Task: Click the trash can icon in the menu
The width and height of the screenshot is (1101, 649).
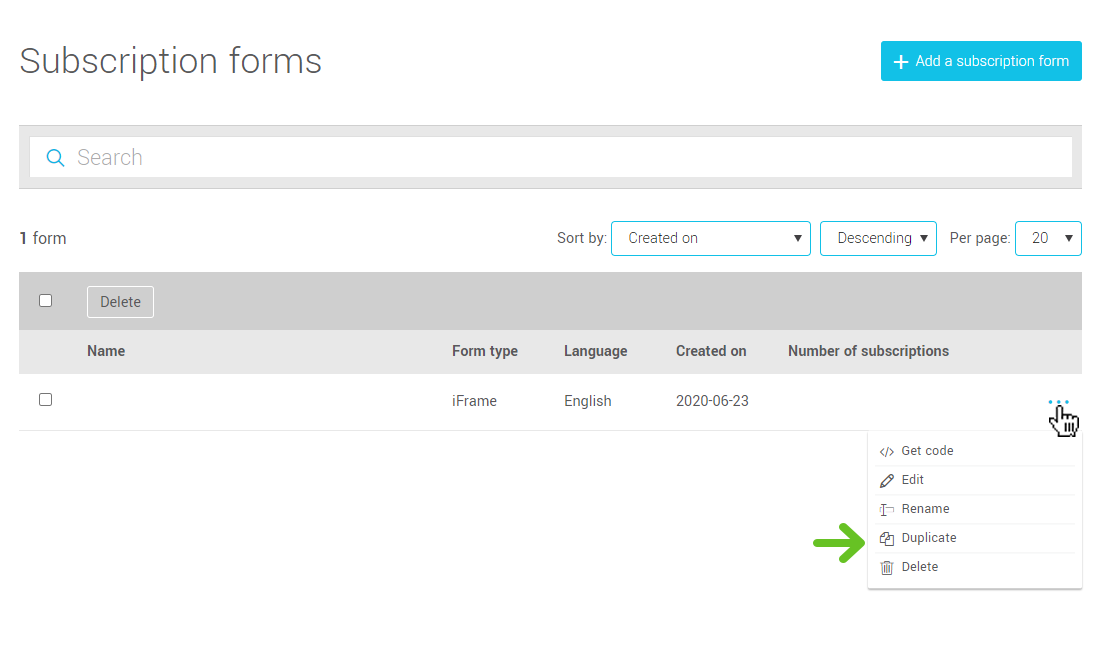Action: 886,567
